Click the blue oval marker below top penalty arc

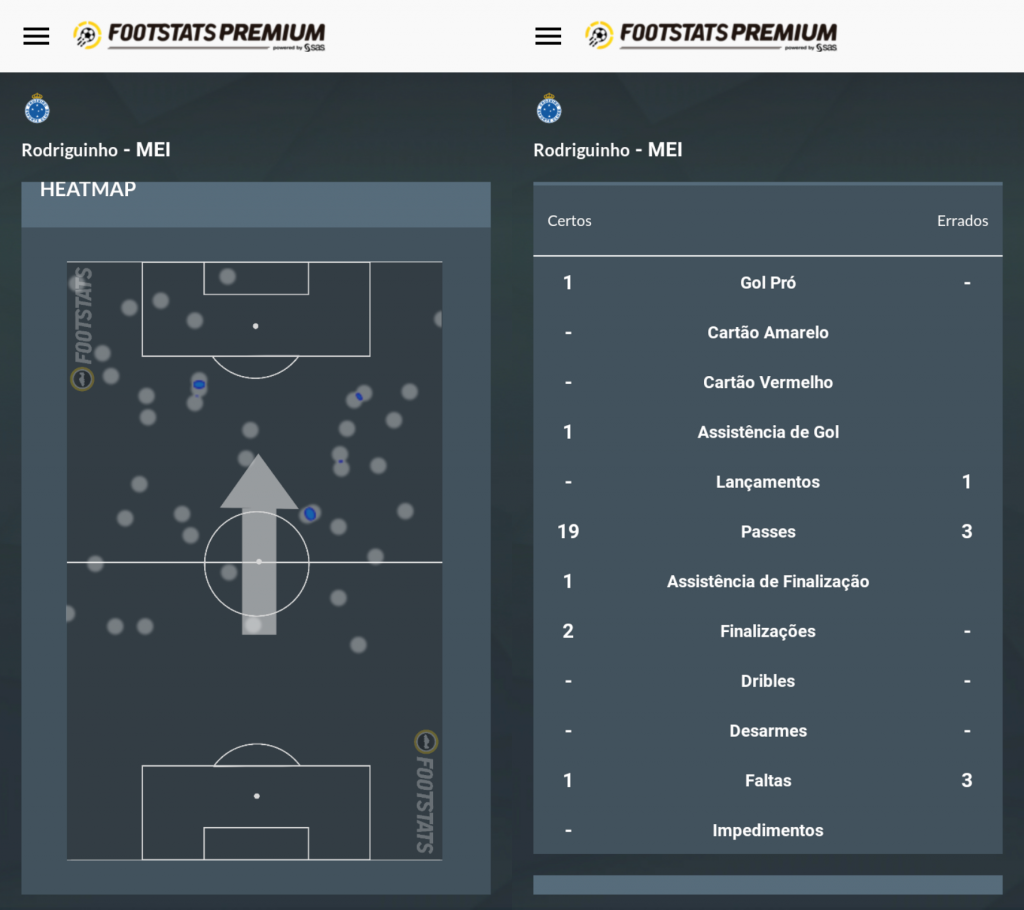pos(199,385)
